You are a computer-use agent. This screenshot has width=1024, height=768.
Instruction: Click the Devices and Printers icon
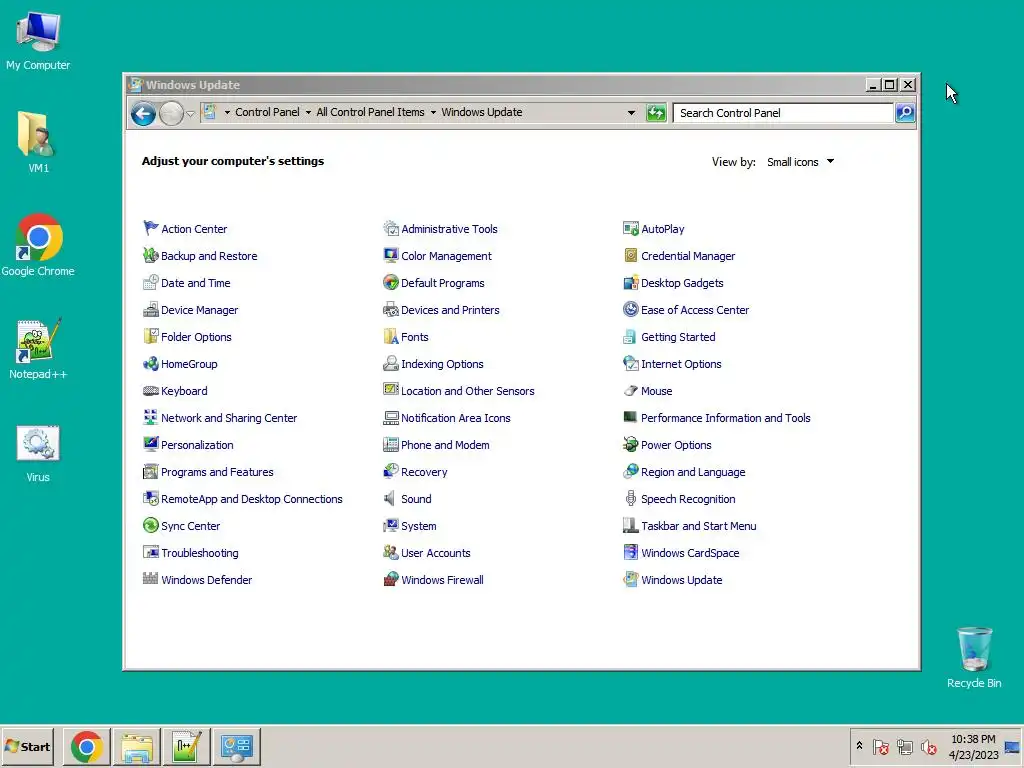click(x=391, y=310)
